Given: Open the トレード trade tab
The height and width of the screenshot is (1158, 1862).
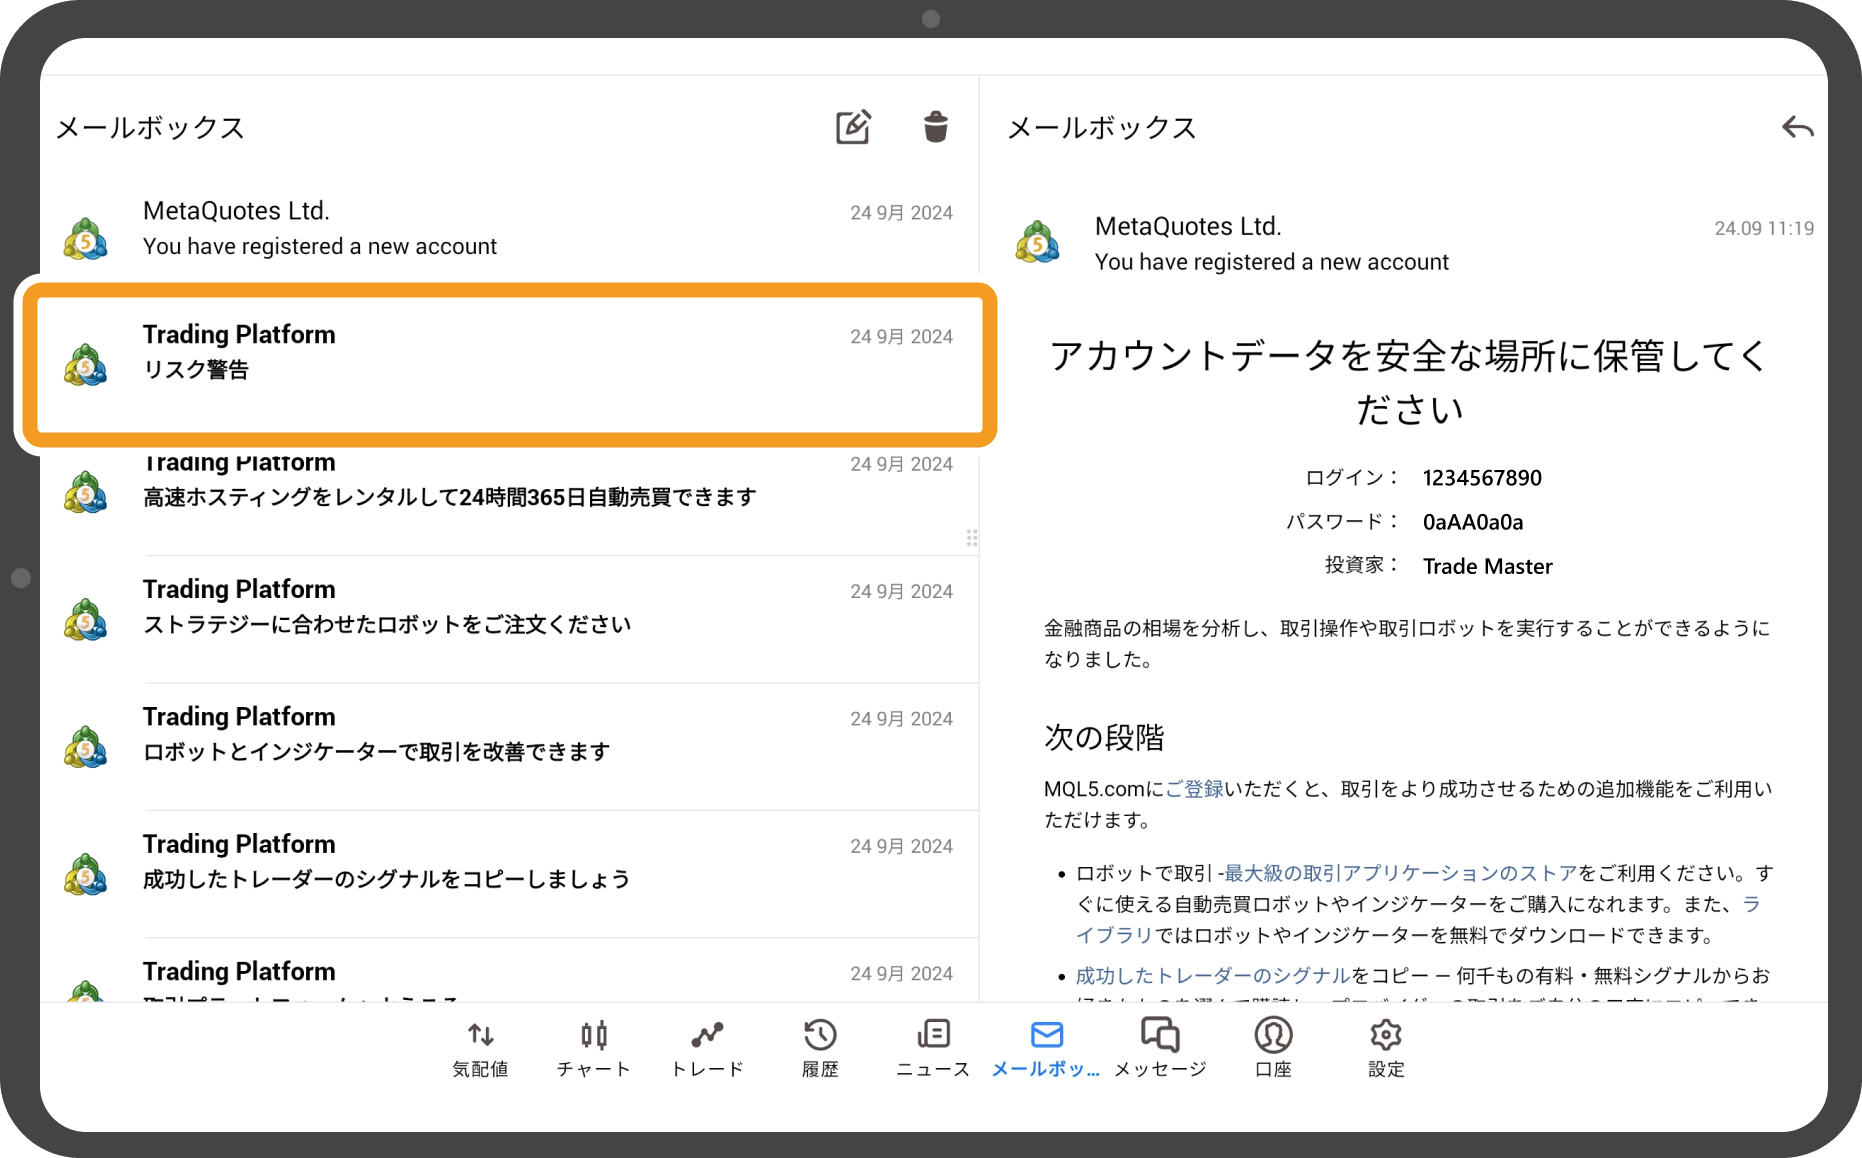Looking at the screenshot, I should click(x=707, y=1048).
